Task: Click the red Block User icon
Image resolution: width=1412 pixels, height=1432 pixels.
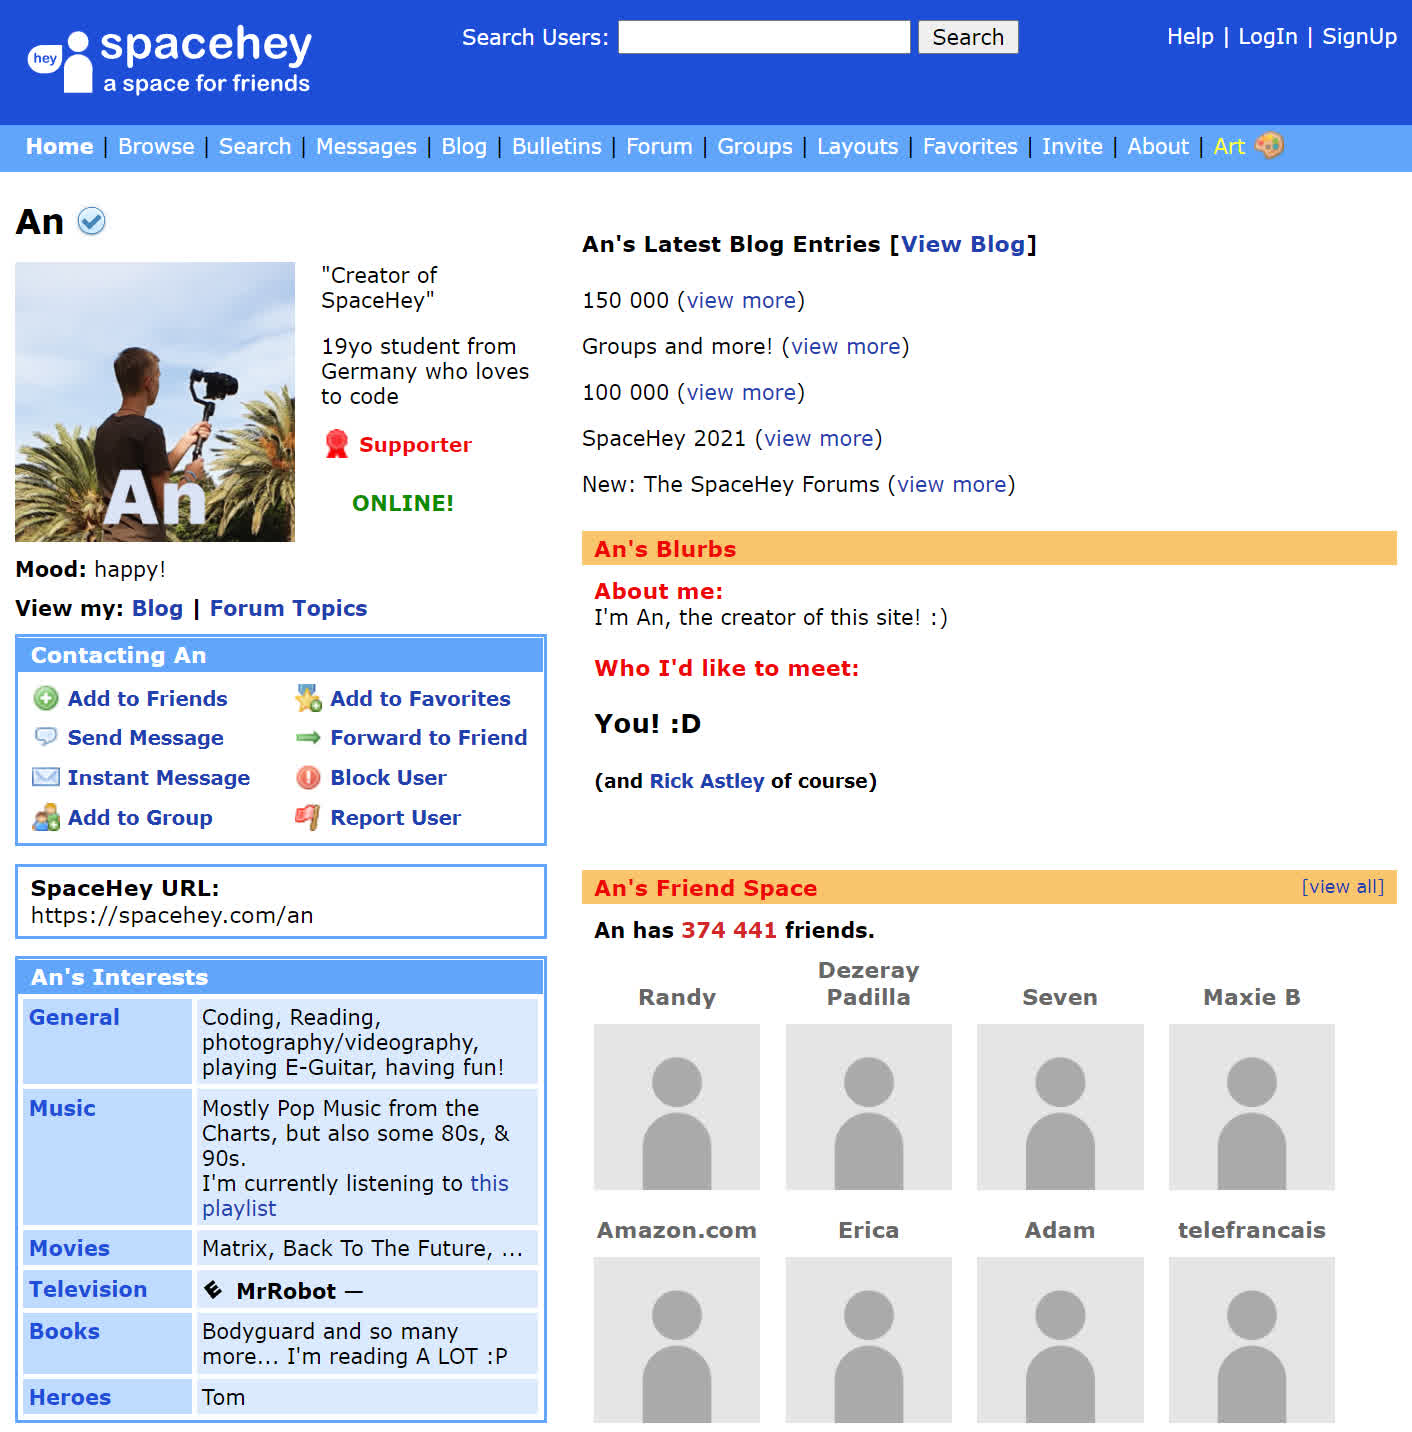Action: tap(309, 777)
